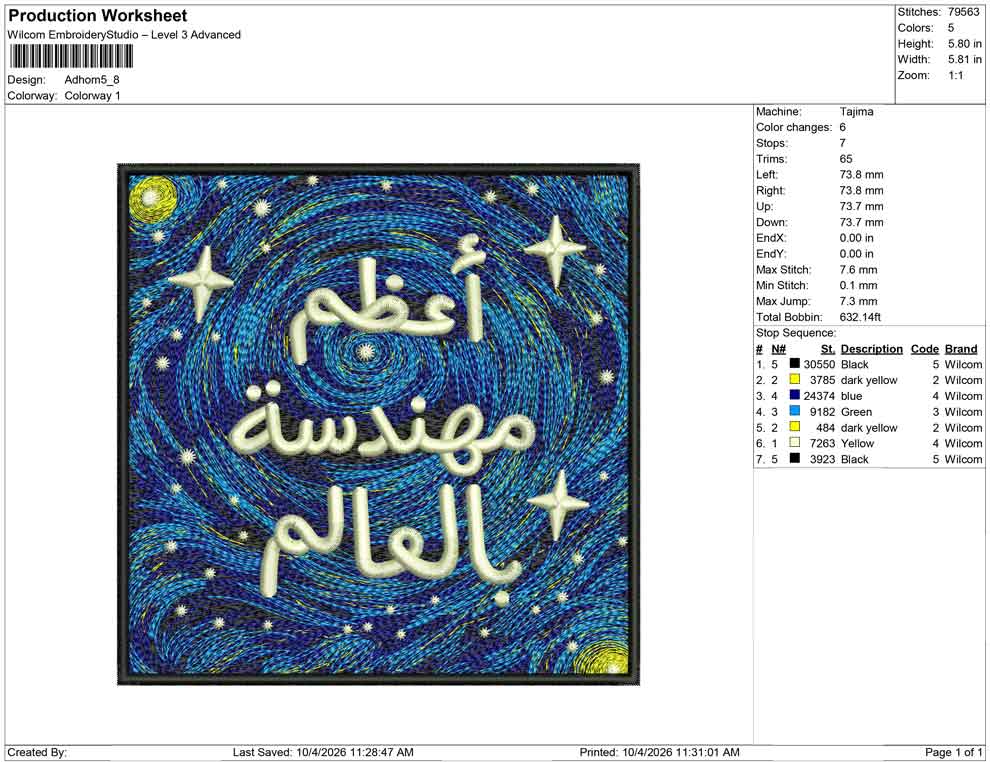Screen dimensions: 990x762
Task: Click the cream Yellow swatch in stop 6
Action: coord(795,443)
